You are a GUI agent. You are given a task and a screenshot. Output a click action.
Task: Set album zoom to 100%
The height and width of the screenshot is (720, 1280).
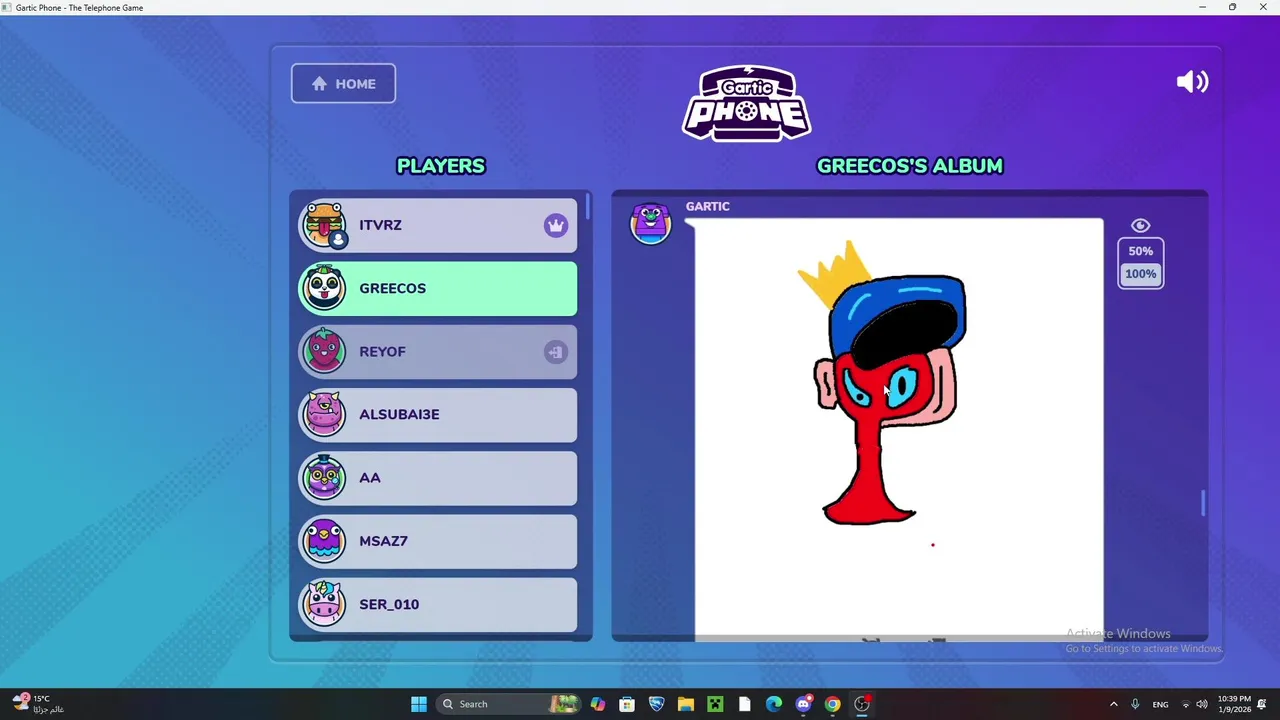coord(1140,274)
